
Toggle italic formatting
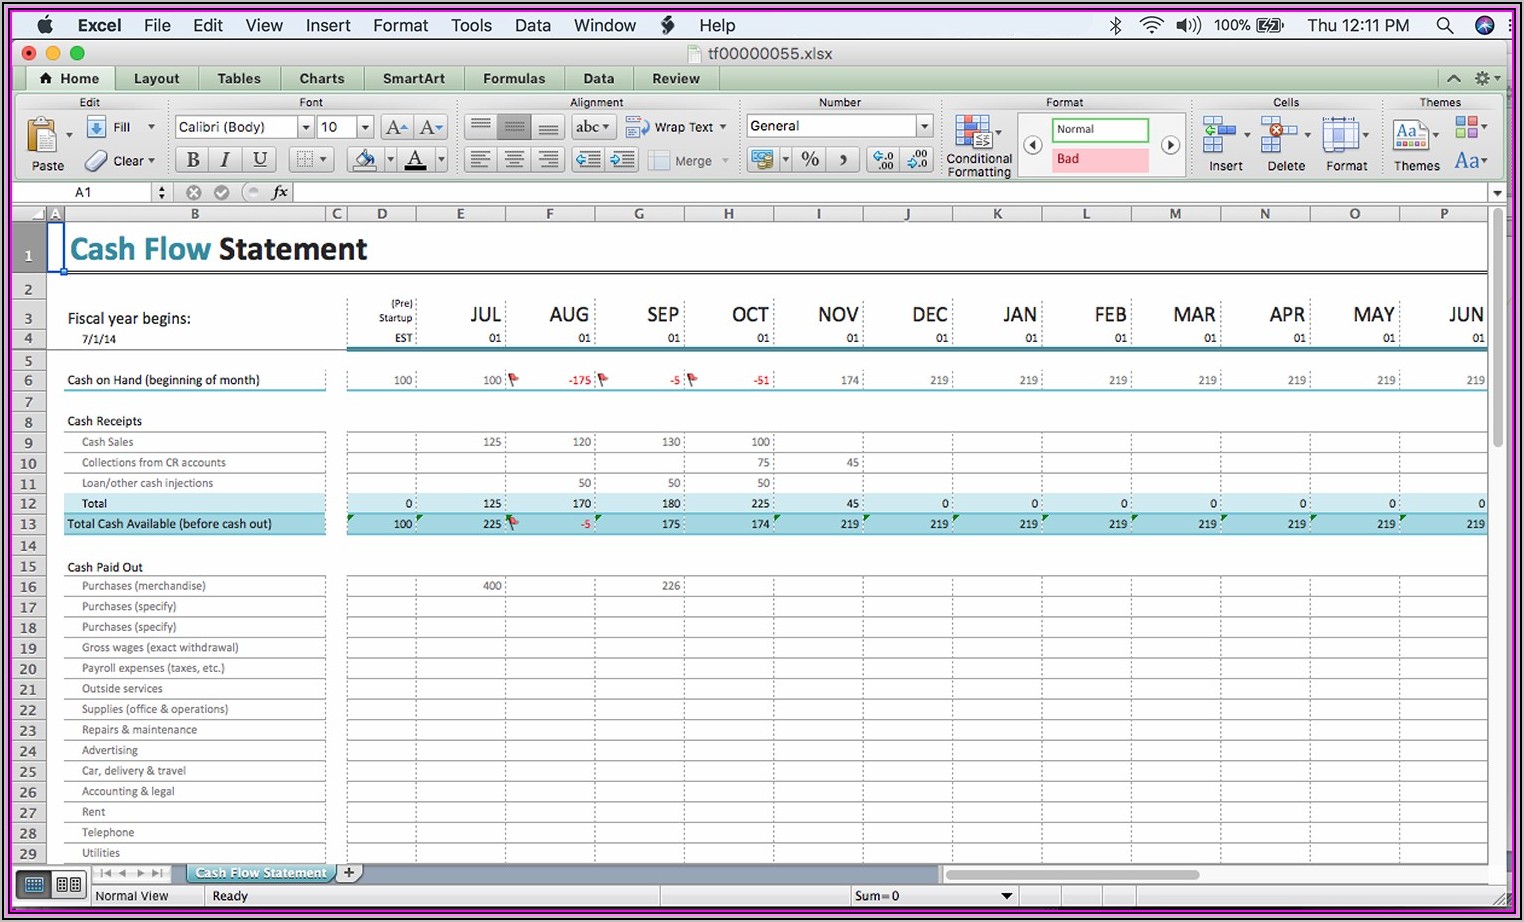coord(226,159)
